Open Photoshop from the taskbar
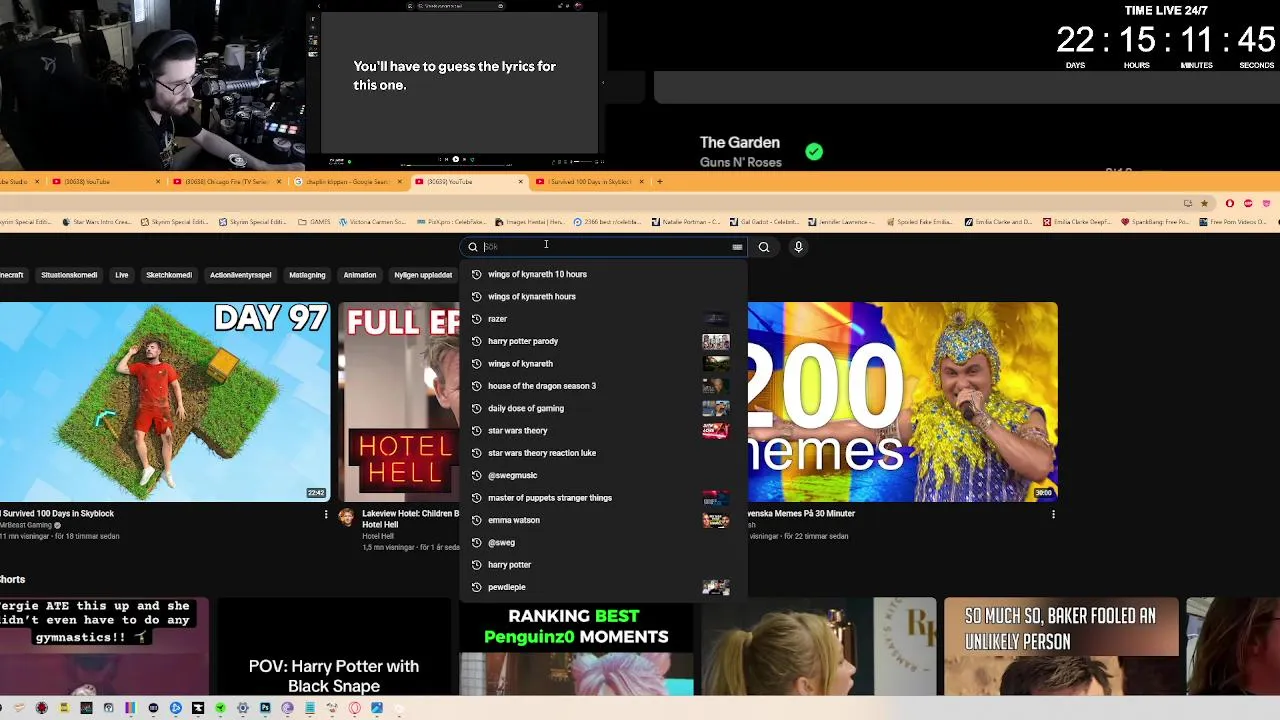Image resolution: width=1280 pixels, height=720 pixels. pos(265,708)
